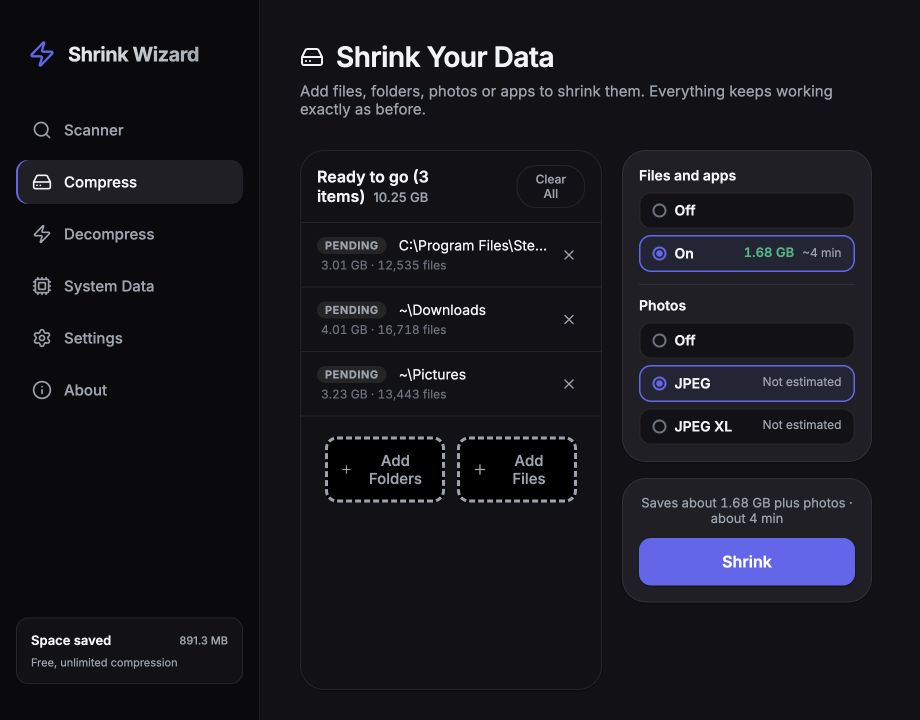Go to Decompress page
Viewport: 920px width, 720px height.
pyautogui.click(x=130, y=234)
